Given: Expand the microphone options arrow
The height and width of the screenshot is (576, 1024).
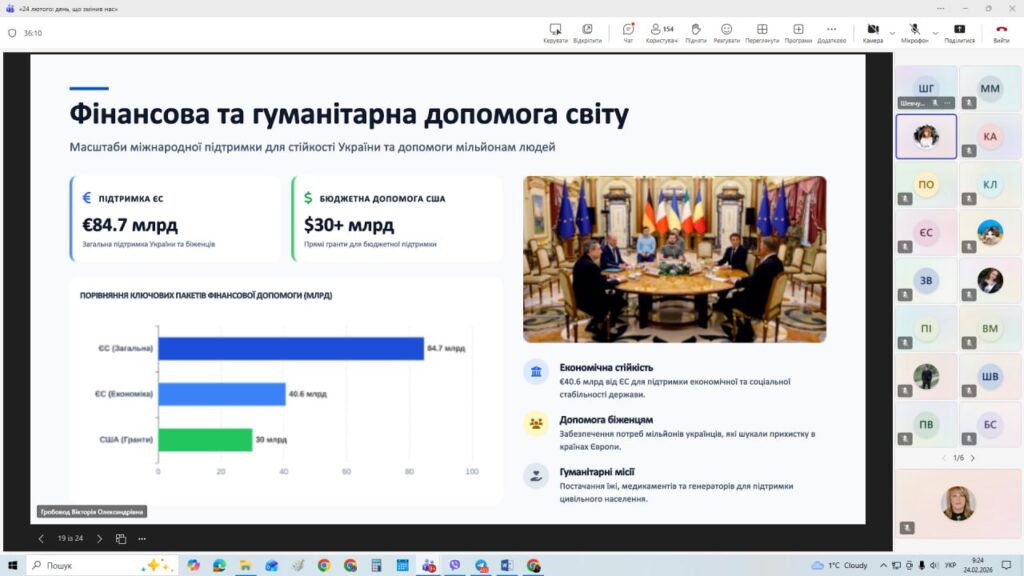Looking at the screenshot, I should point(935,32).
